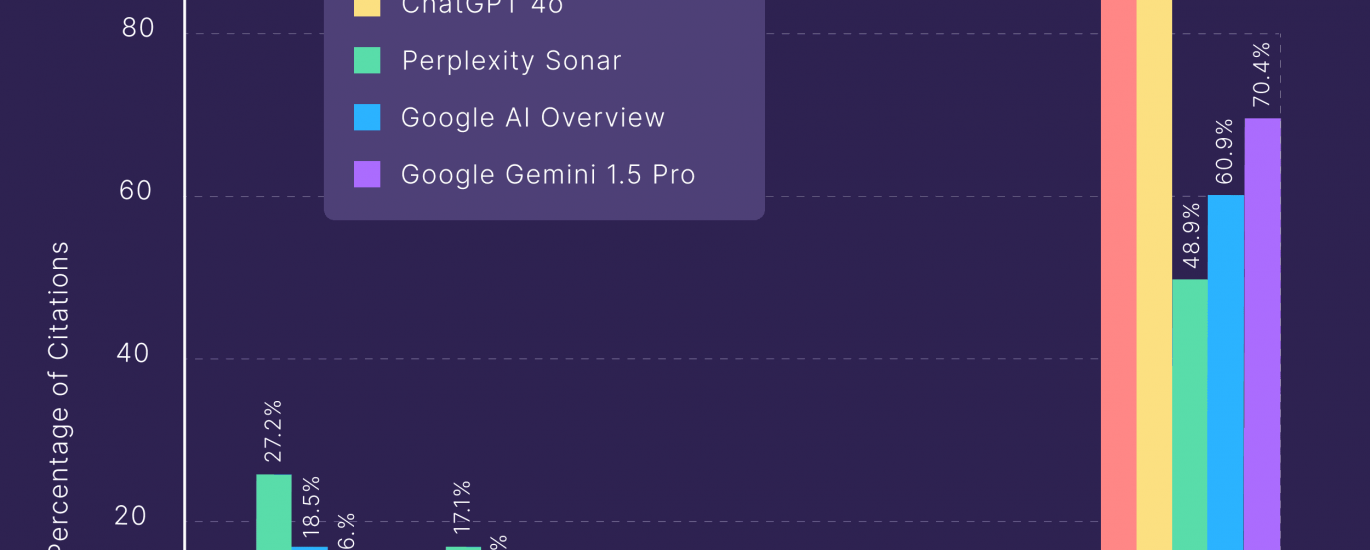Click the blue Google AI Overview legend swatch
The image size is (1370, 550).
point(367,117)
